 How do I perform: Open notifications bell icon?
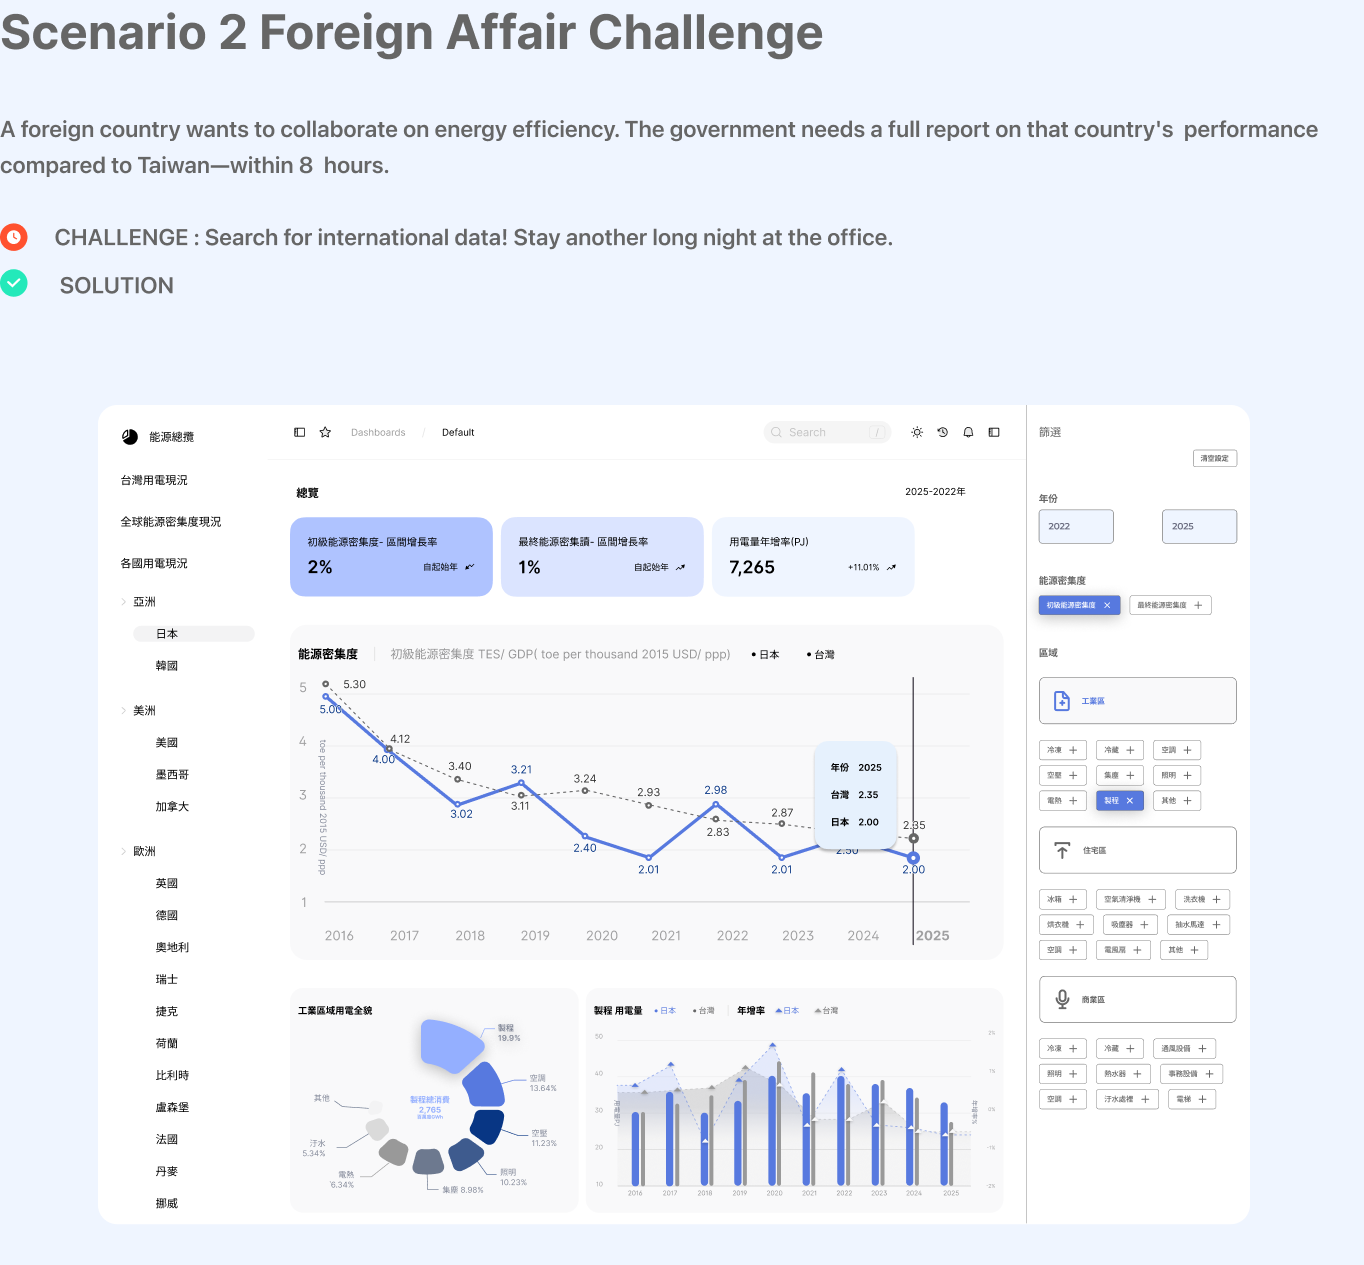click(x=968, y=432)
